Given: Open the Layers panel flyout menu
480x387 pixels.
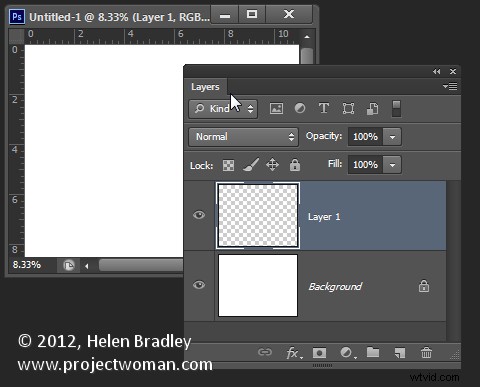Looking at the screenshot, I should pyautogui.click(x=450, y=87).
